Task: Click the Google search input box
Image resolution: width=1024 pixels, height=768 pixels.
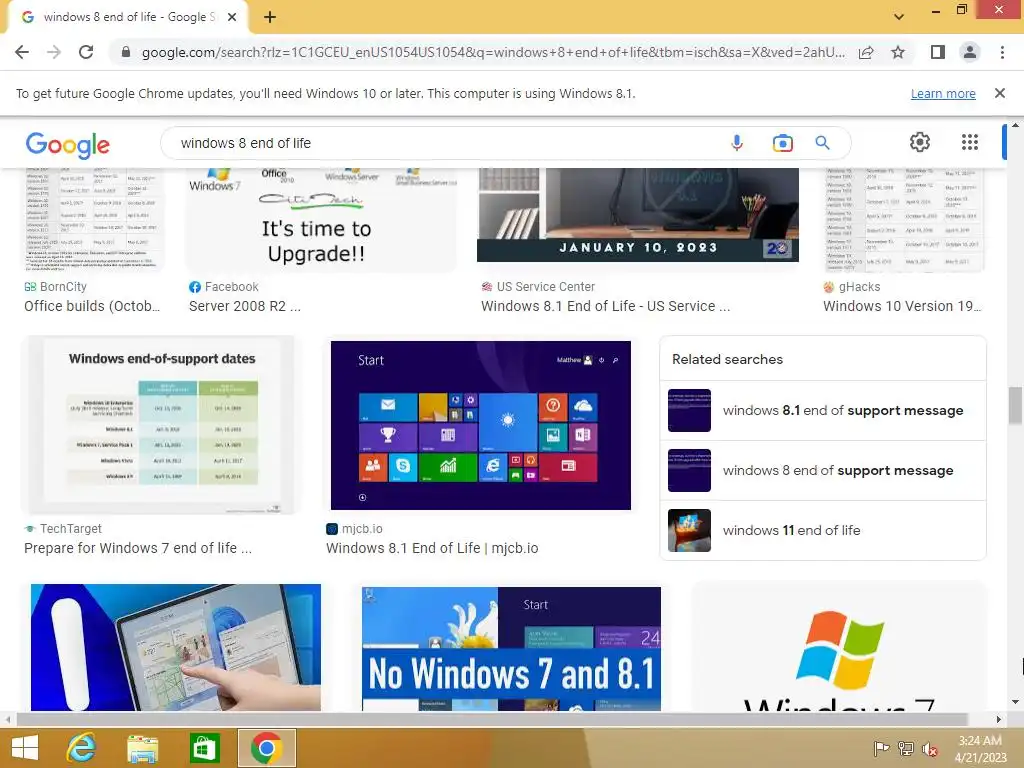Action: tap(444, 143)
